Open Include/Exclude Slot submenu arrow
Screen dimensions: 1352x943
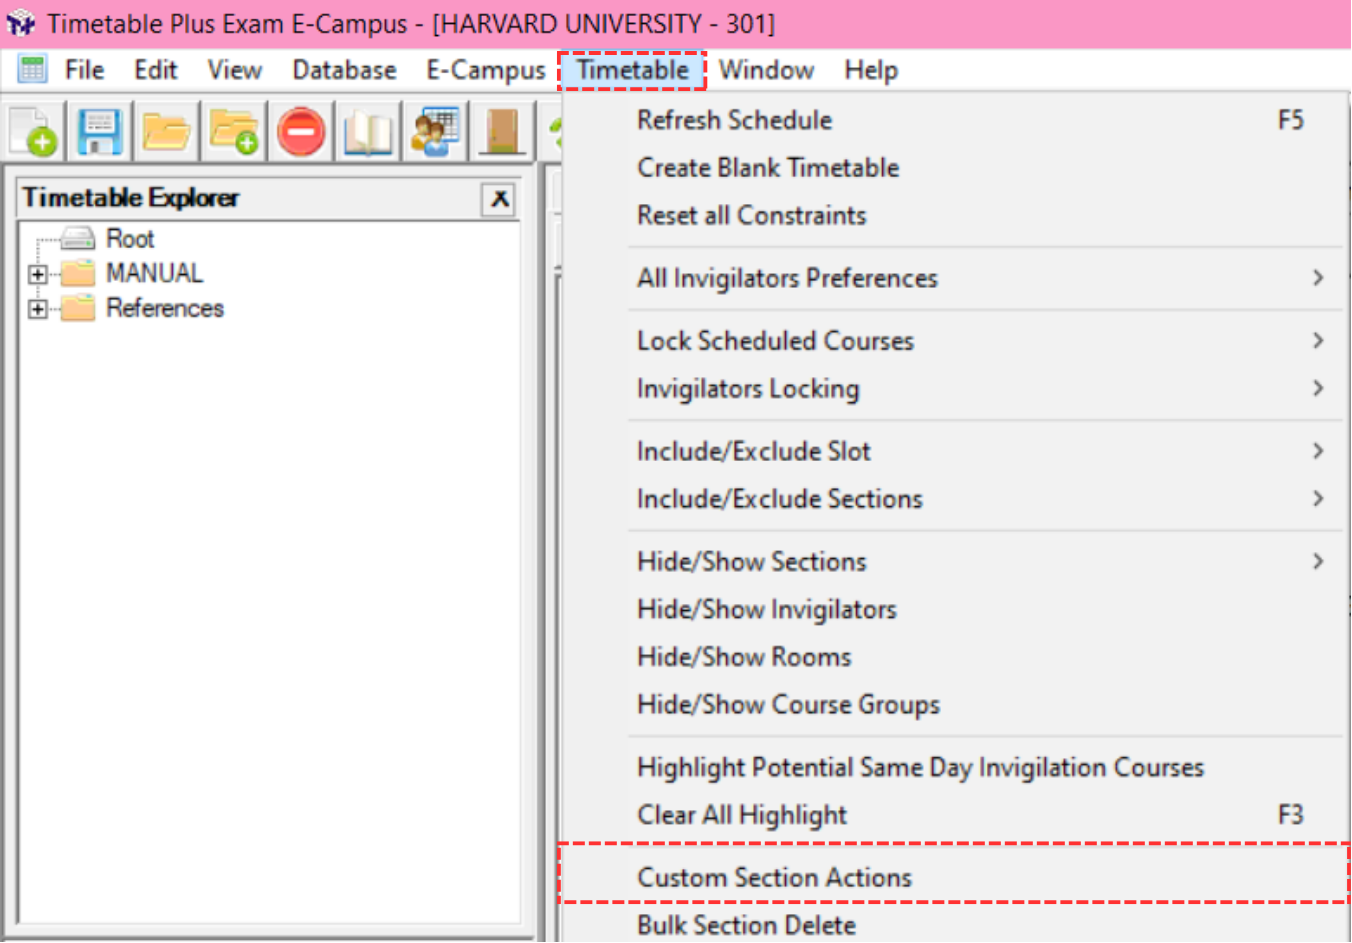[x=1318, y=451]
